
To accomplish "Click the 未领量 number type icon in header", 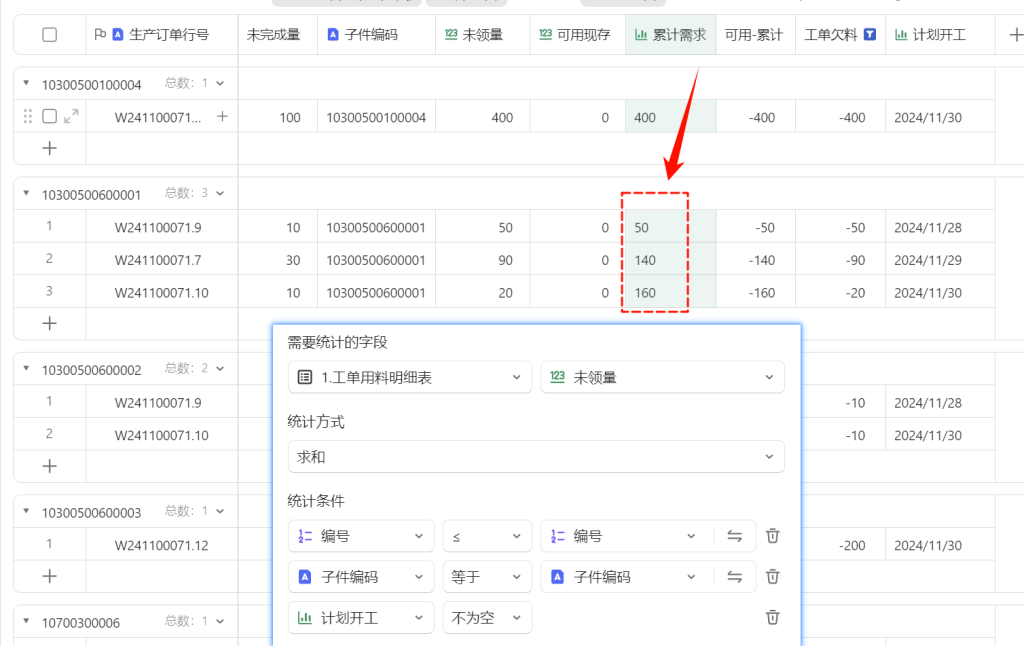I will pyautogui.click(x=451, y=34).
